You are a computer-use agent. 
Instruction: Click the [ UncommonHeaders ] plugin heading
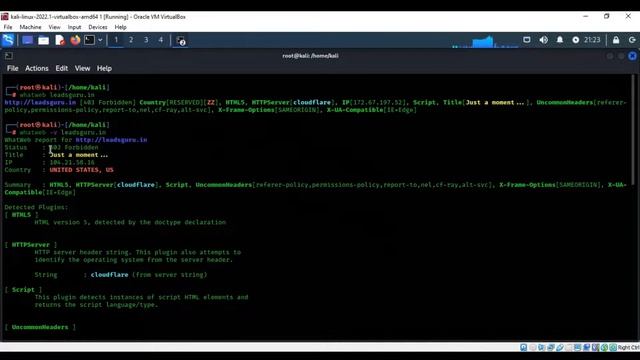(40, 327)
